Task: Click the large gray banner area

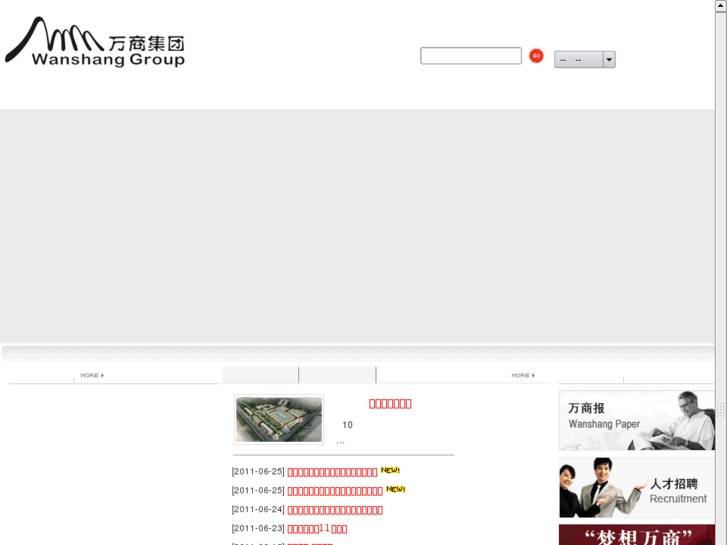Action: point(357,226)
